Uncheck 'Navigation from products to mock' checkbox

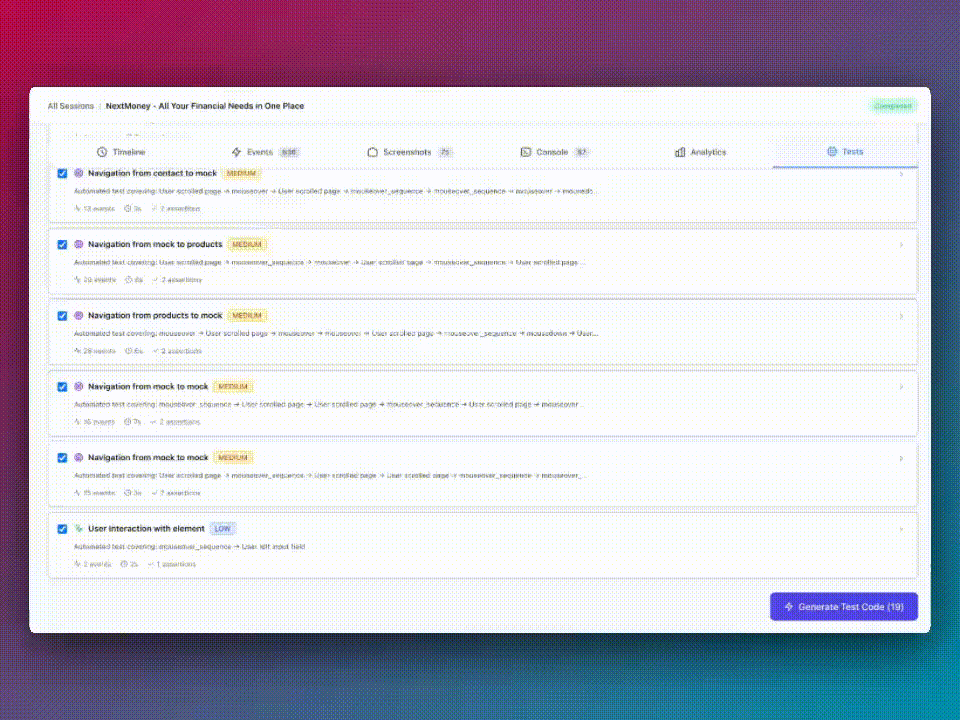point(62,315)
